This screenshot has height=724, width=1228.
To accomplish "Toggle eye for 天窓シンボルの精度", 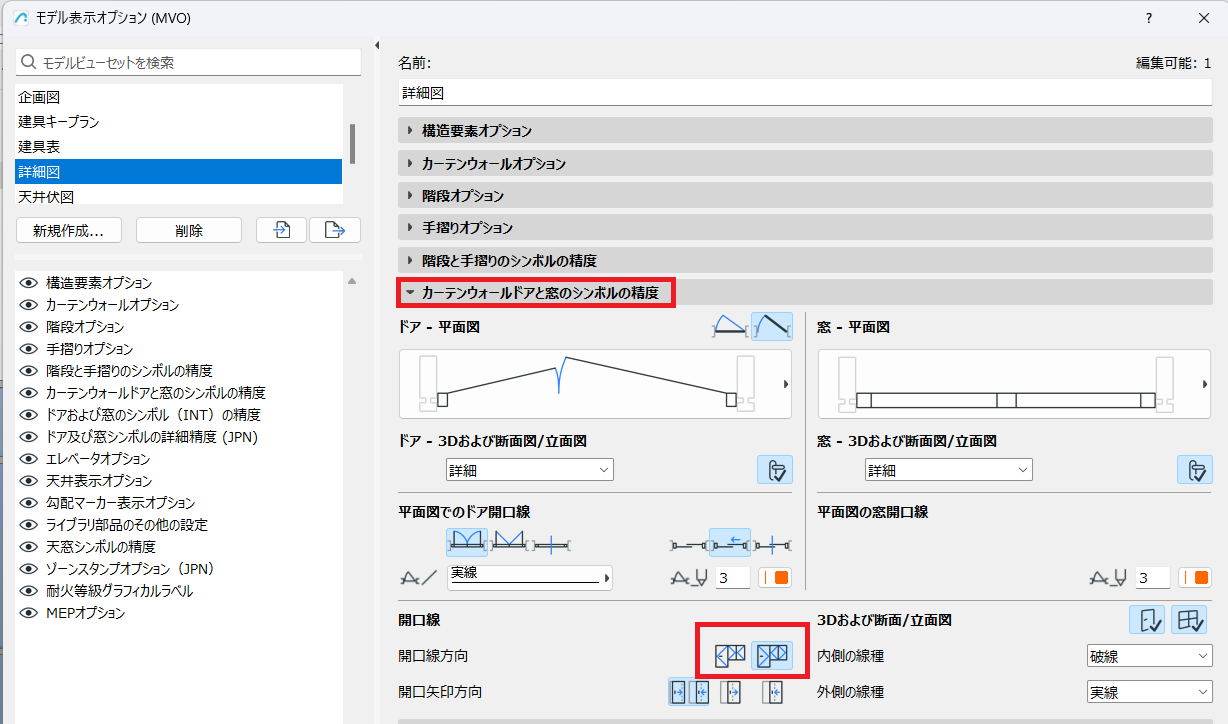I will click(28, 547).
